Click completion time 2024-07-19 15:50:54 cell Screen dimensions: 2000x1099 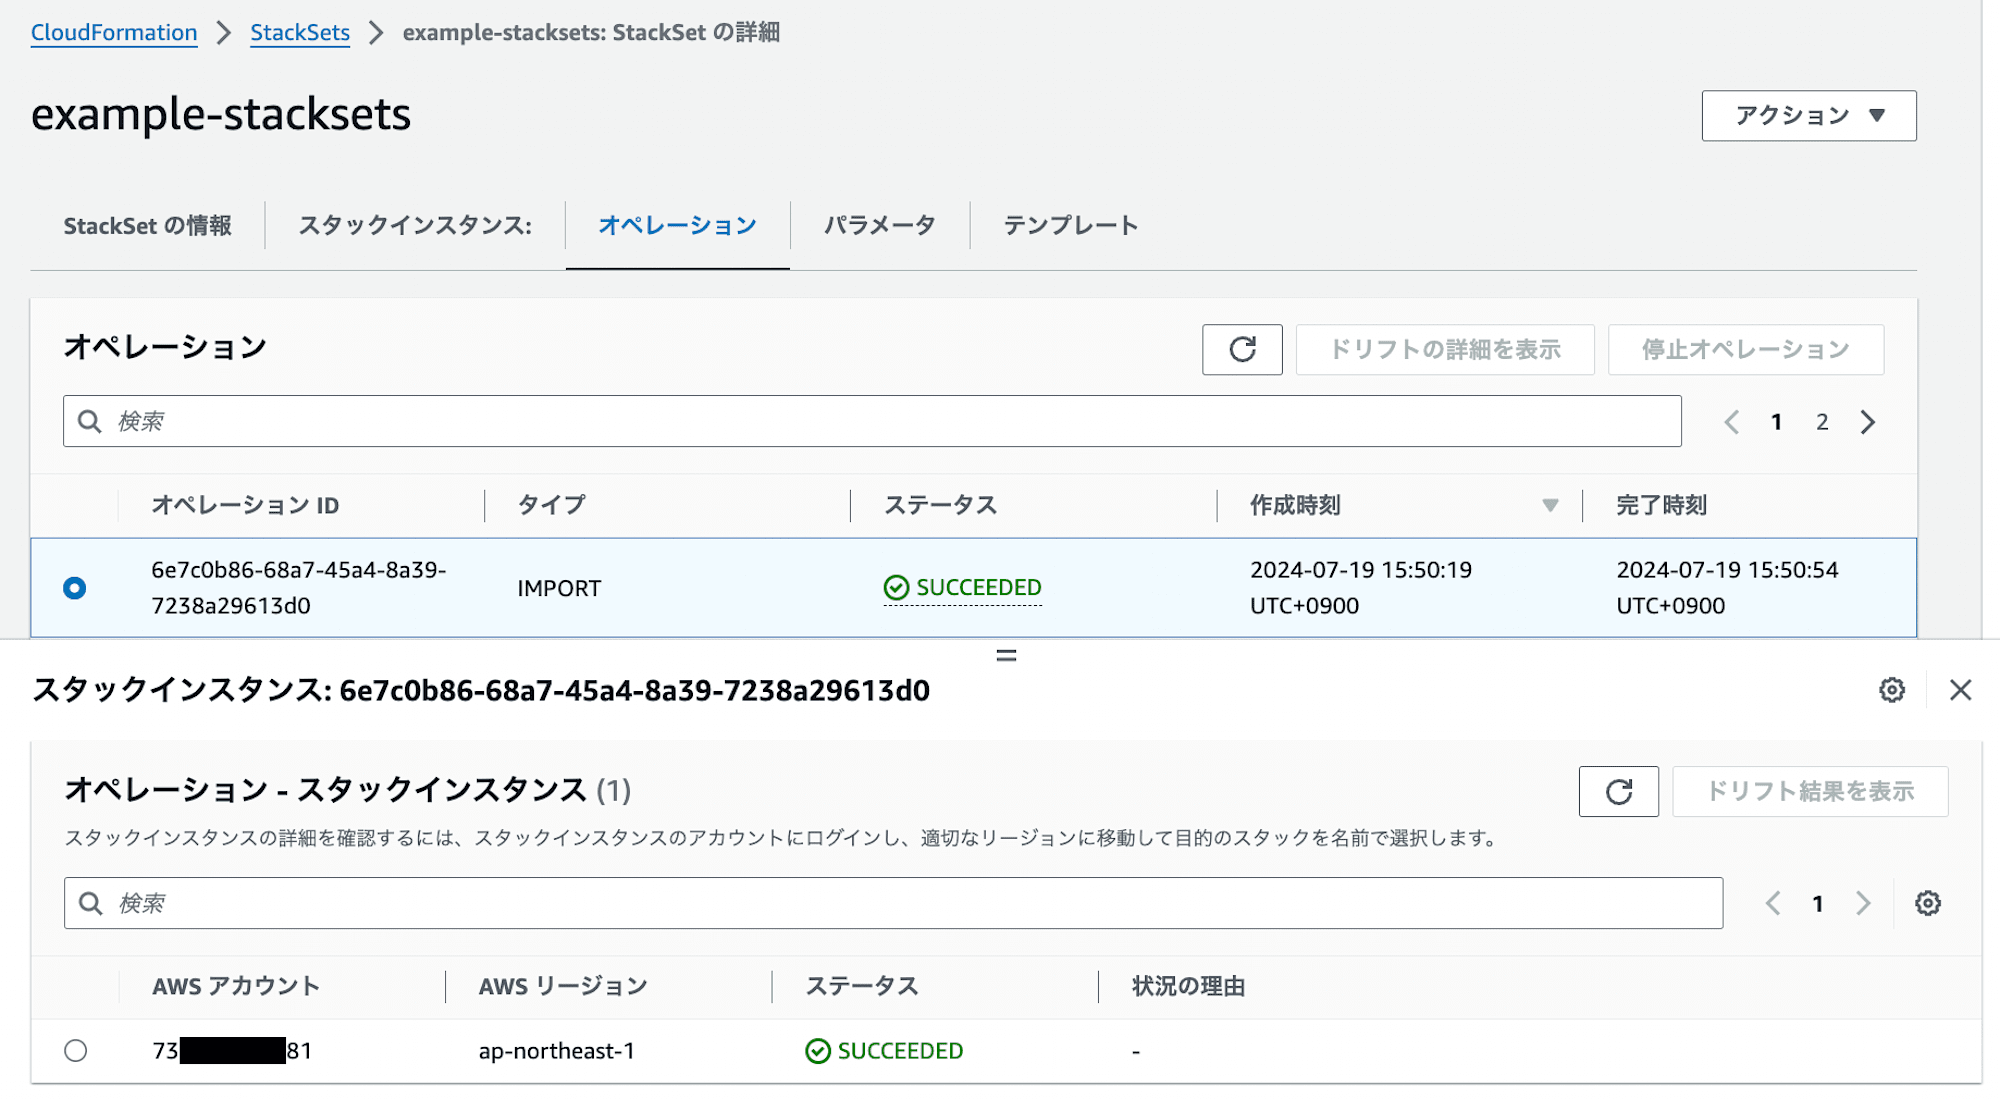coord(1727,588)
